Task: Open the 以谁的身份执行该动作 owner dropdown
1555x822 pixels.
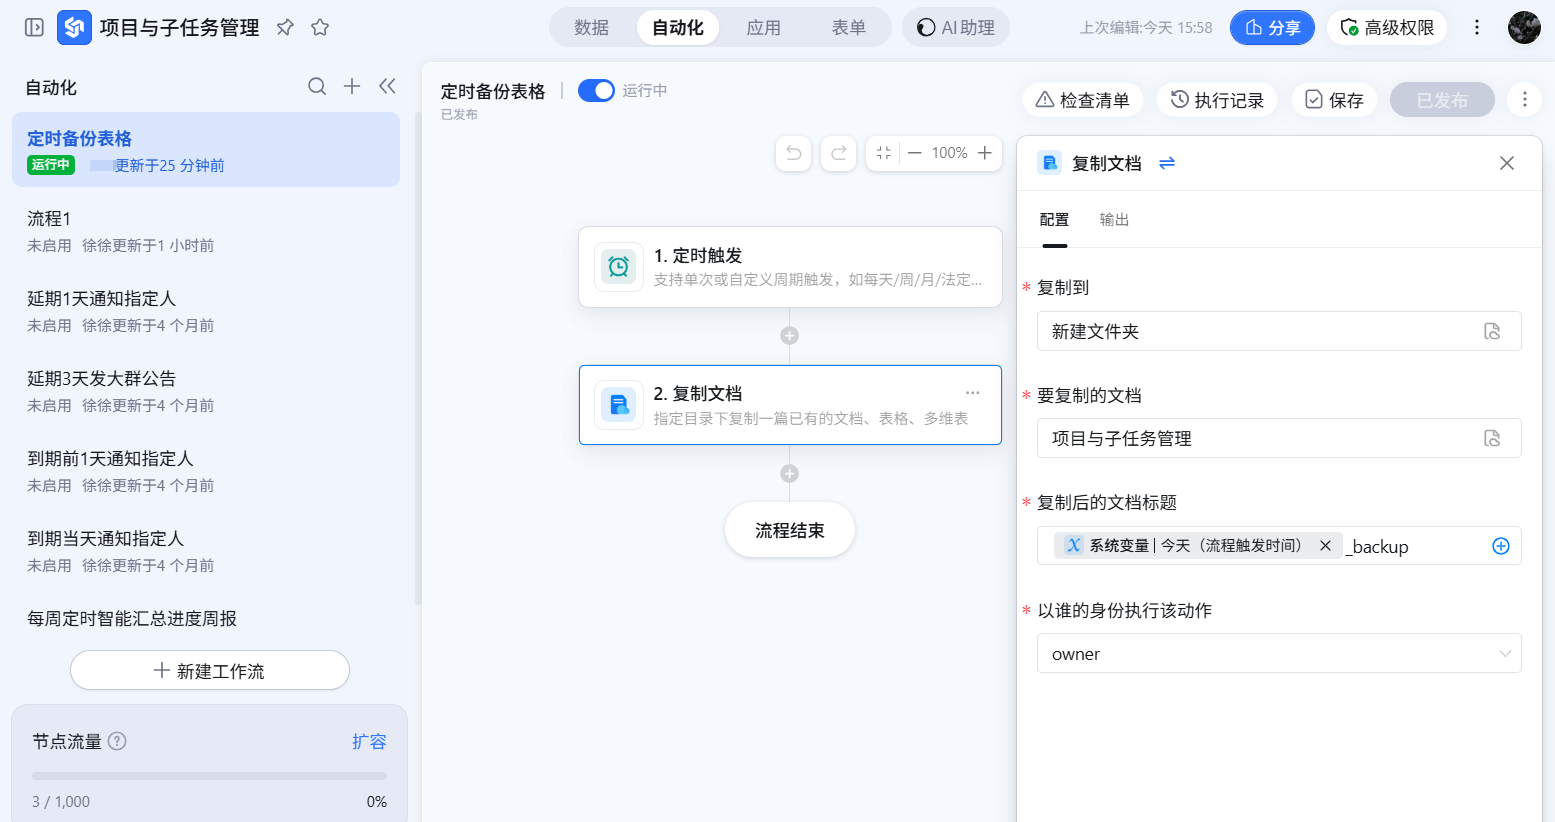Action: [x=1278, y=654]
